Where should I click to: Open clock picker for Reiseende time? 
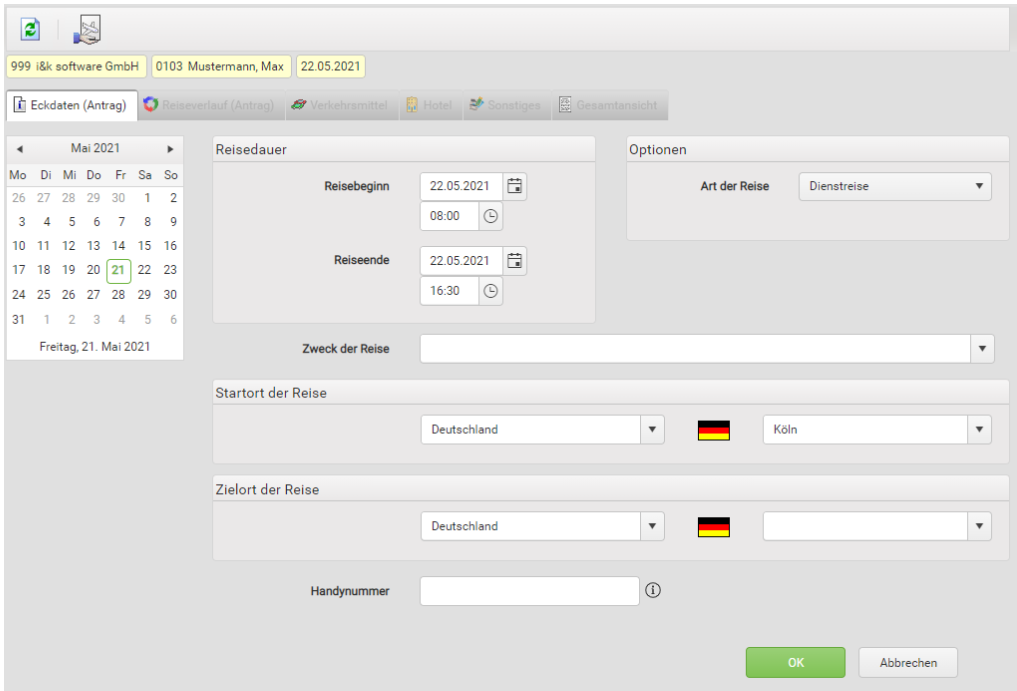tap(491, 291)
